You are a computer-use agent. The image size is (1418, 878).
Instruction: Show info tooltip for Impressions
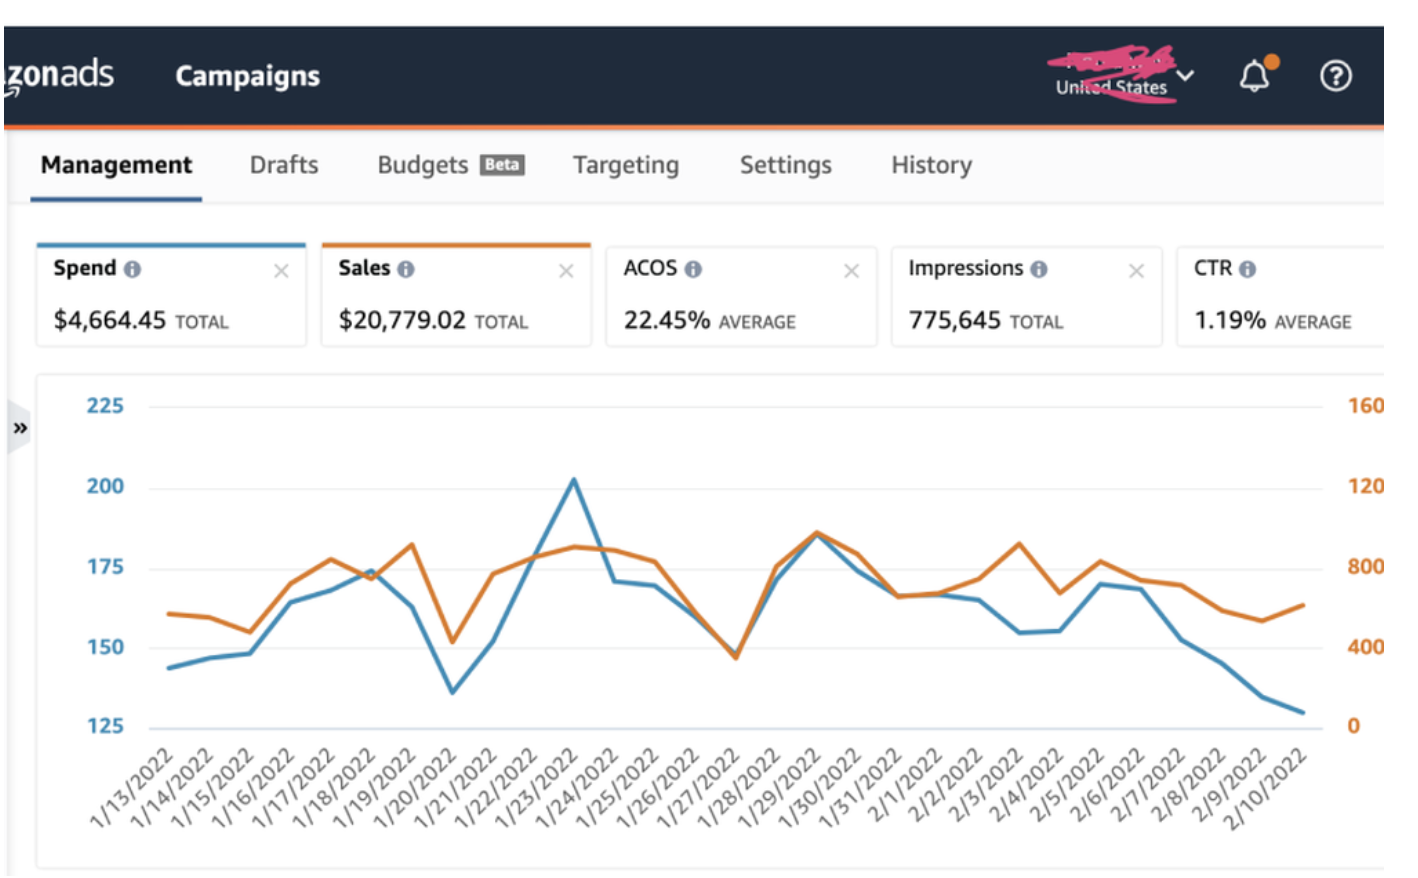tap(1039, 269)
